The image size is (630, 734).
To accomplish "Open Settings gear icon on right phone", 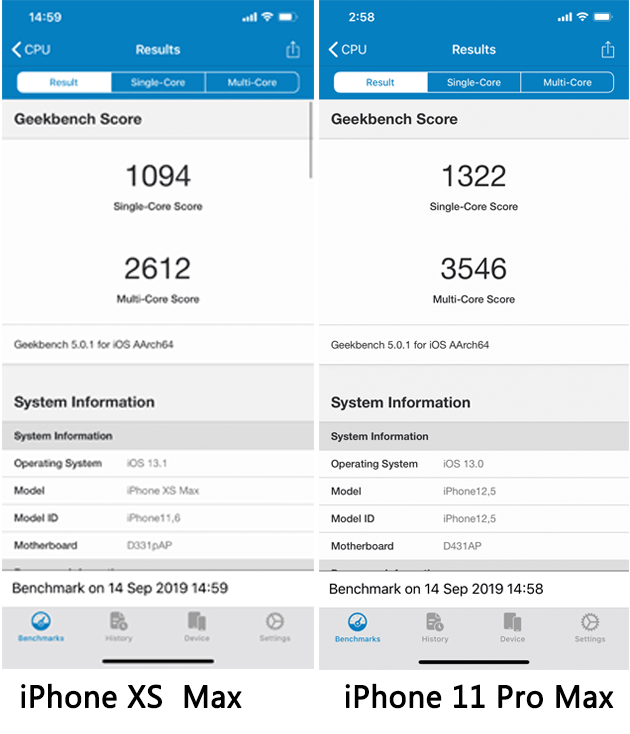I will [590, 622].
